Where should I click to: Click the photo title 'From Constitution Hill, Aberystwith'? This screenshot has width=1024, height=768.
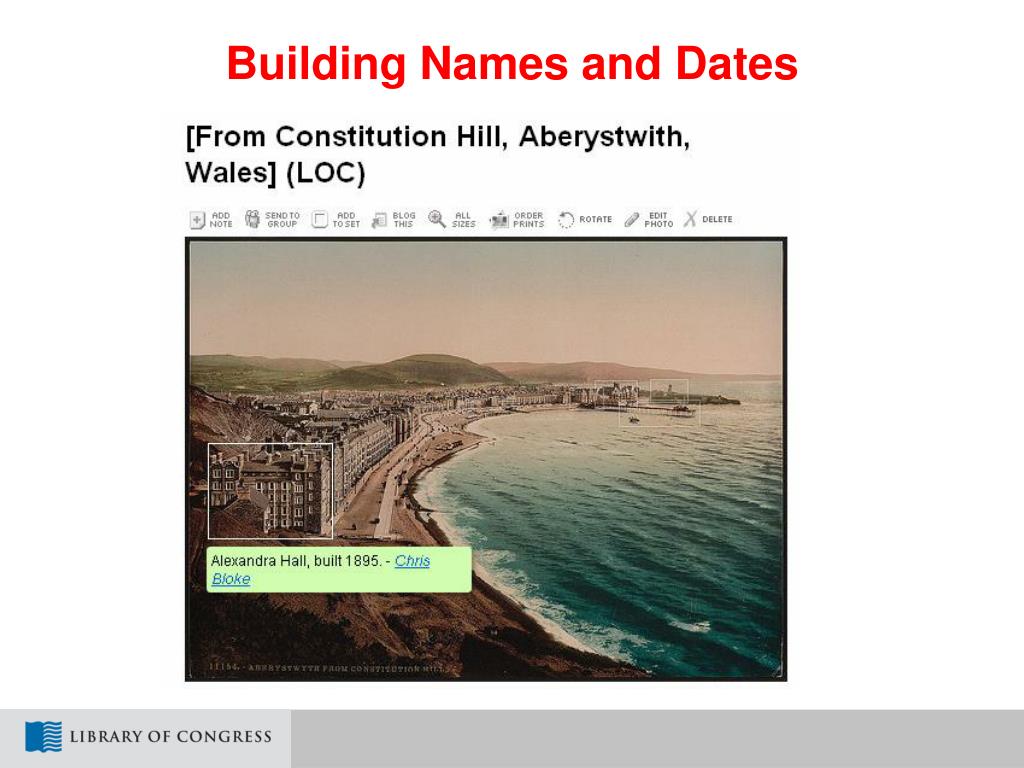[x=438, y=155]
